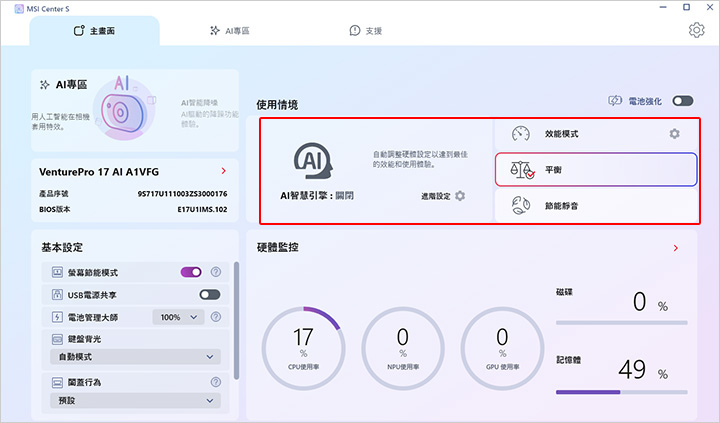Click the CPU使用率 17% gauge

[x=304, y=348]
